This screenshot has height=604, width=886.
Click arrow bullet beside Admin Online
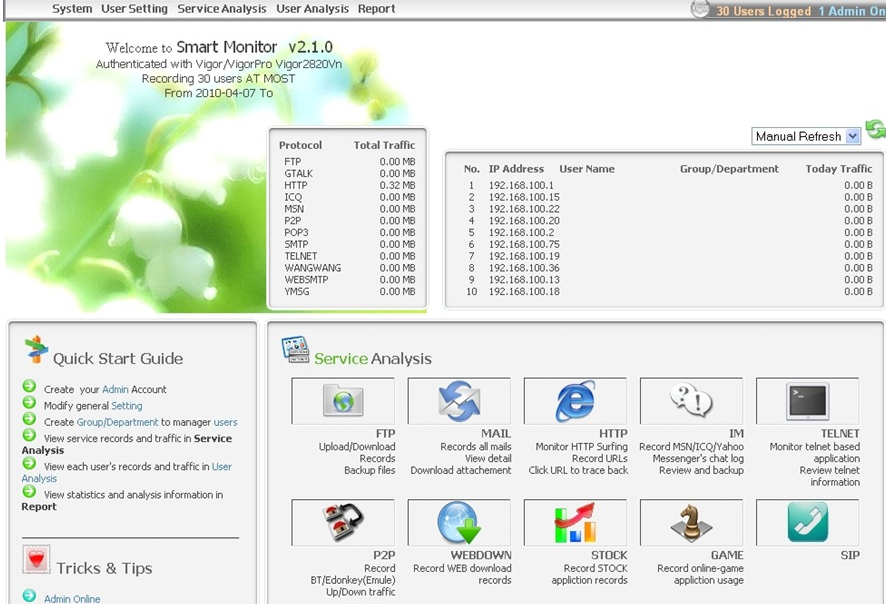[29, 596]
